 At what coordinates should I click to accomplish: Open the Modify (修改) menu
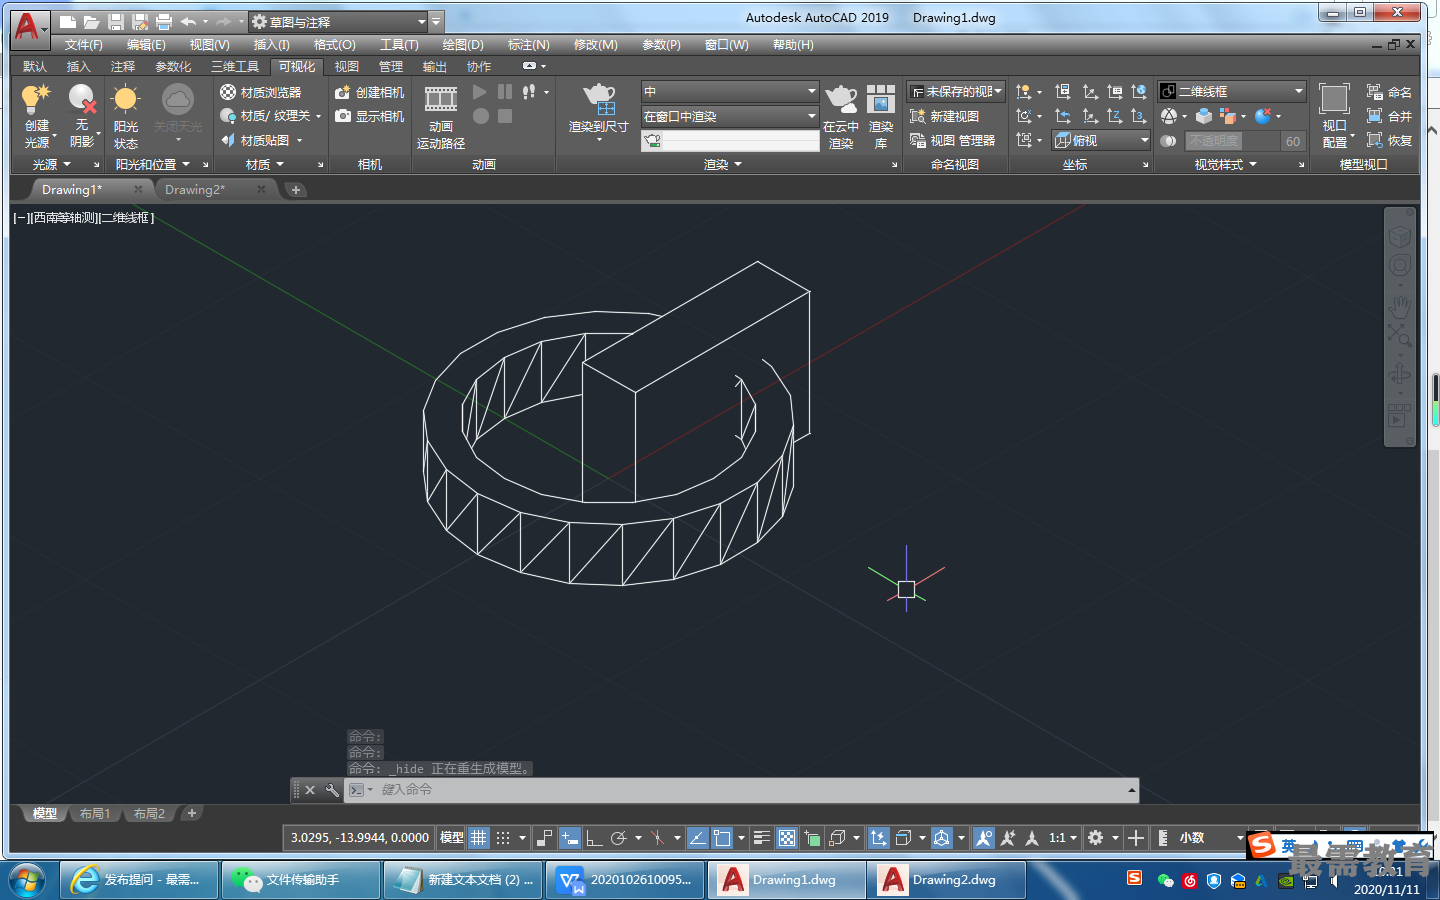(x=596, y=45)
